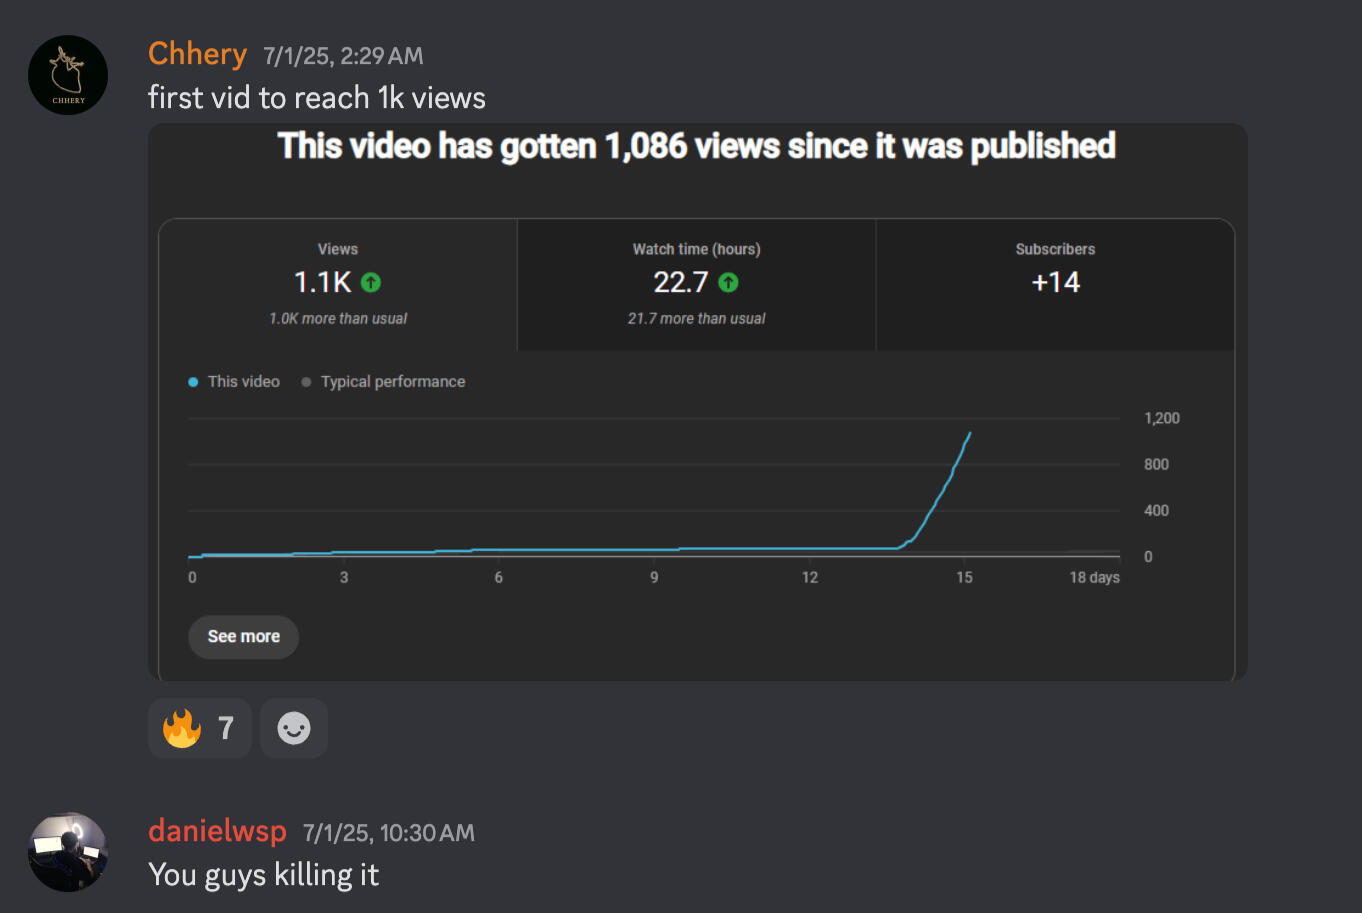Click the green up arrow beside Views
This screenshot has height=913, width=1362.
(371, 283)
